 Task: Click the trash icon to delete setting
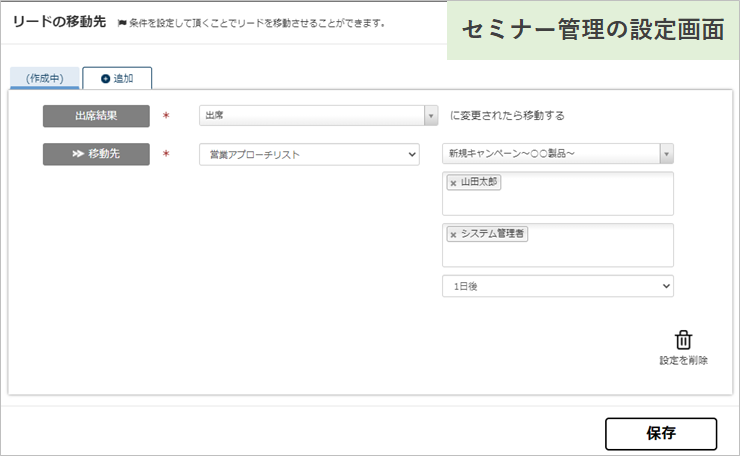tap(683, 339)
